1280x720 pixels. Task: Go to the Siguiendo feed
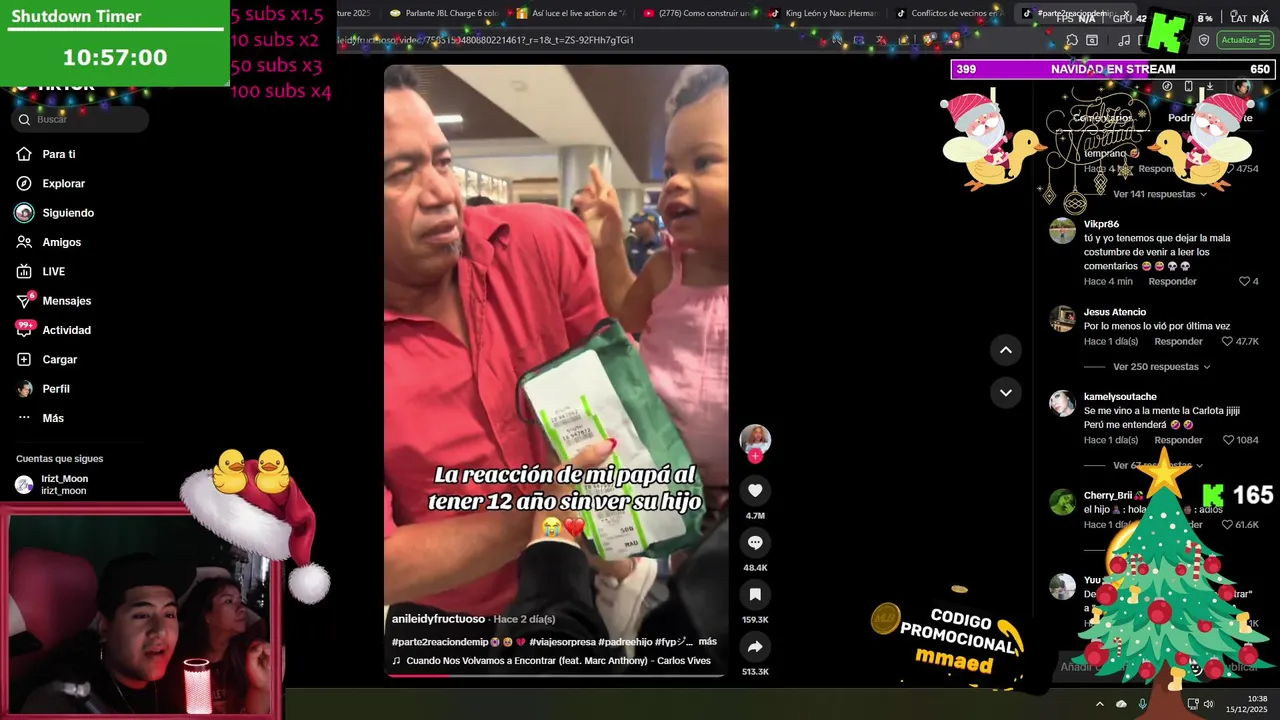67,213
